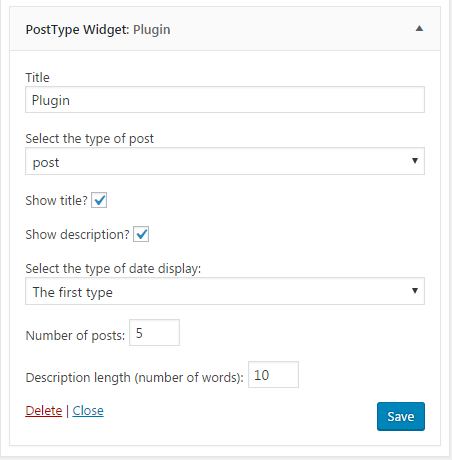Open the date display type dropdown
This screenshot has height=460, width=452.
pos(225,291)
